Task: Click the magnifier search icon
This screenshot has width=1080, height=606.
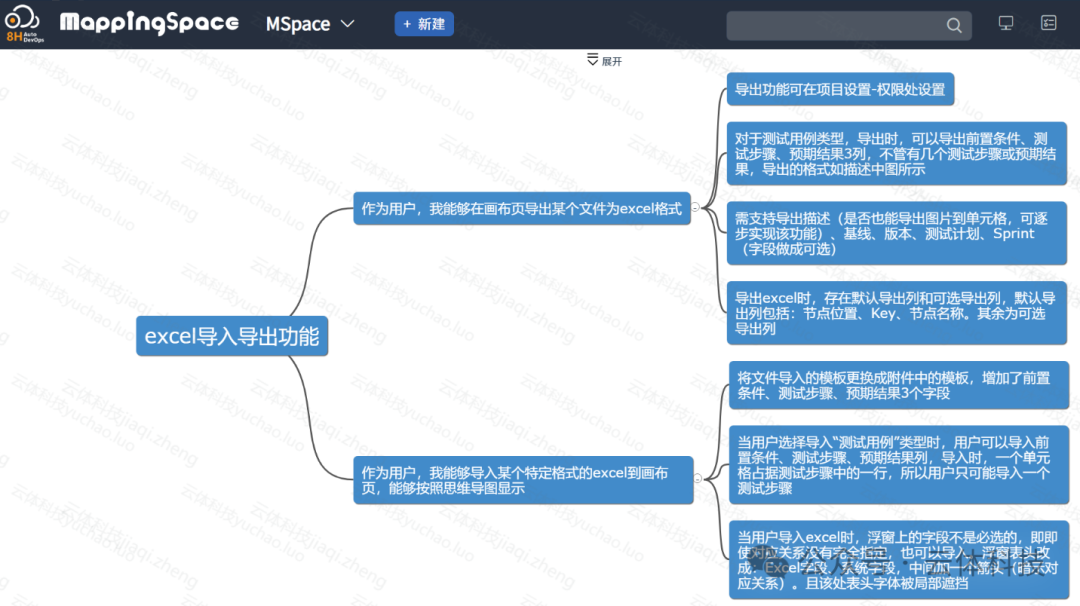Action: click(954, 25)
